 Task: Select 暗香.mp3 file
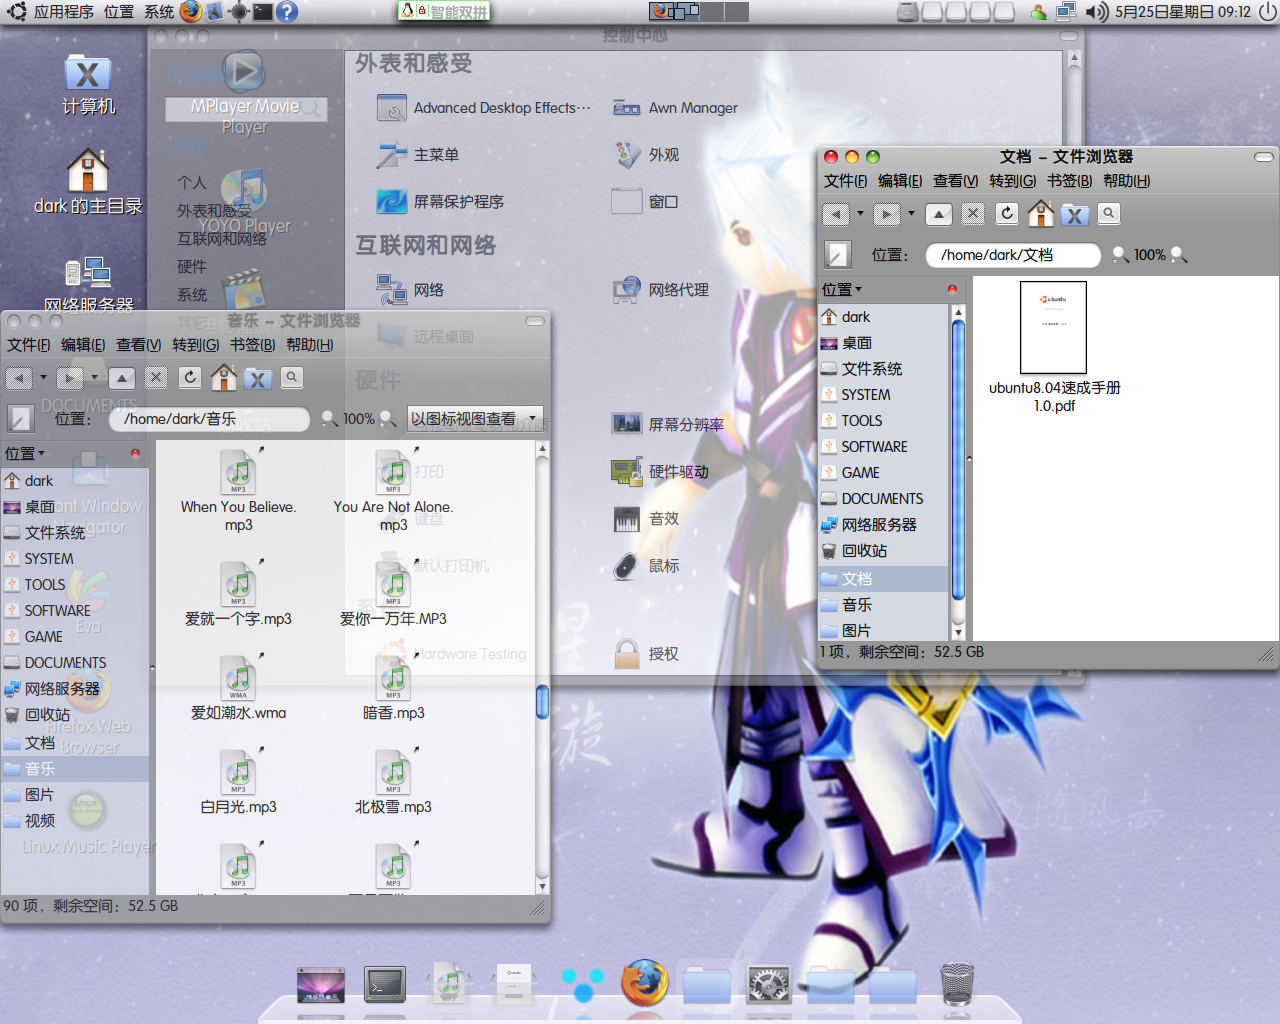point(393,688)
